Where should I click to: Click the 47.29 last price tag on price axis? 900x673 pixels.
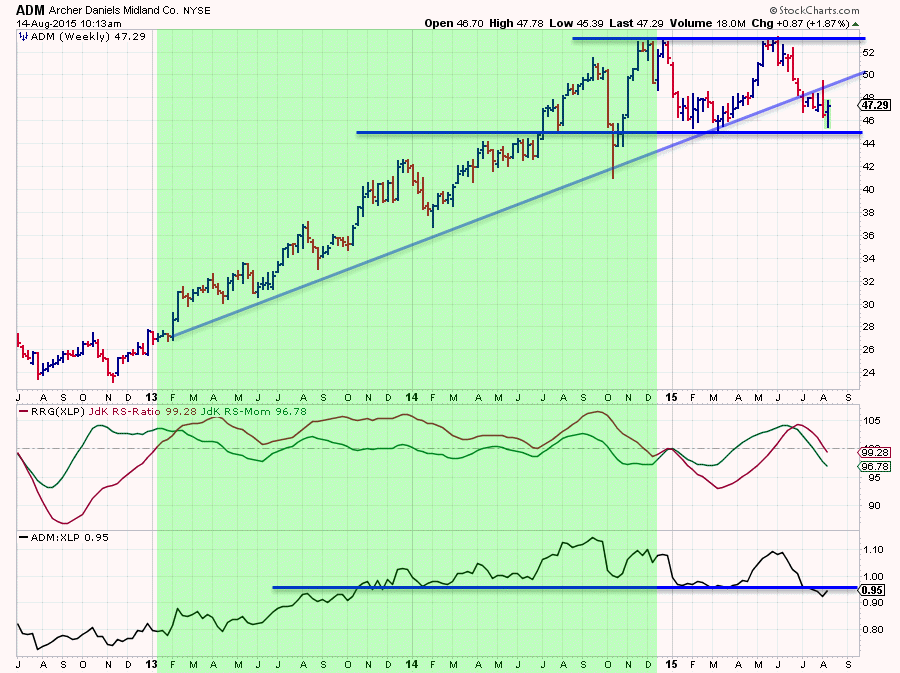click(875, 105)
